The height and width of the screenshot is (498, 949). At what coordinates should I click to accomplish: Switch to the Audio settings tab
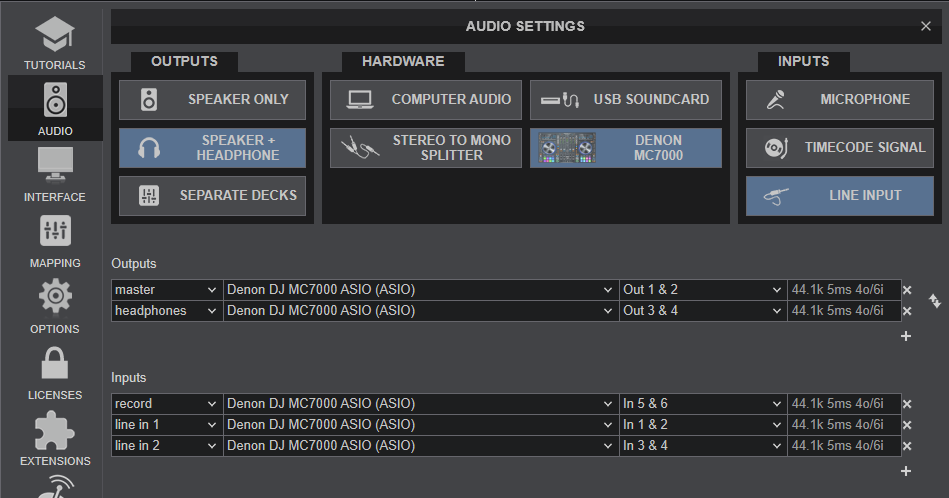[x=55, y=108]
